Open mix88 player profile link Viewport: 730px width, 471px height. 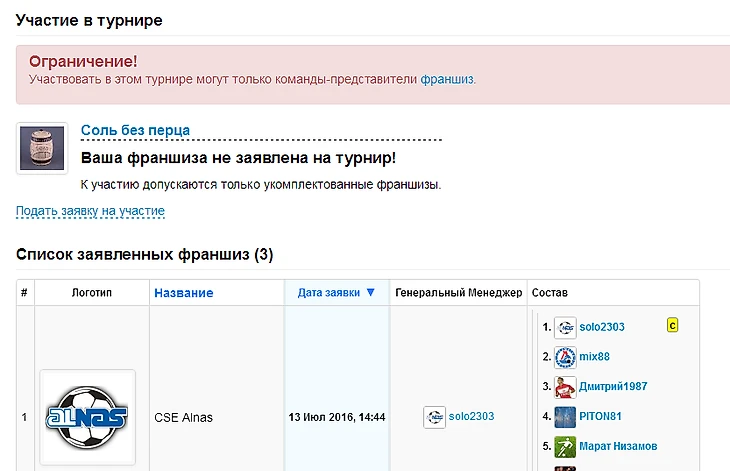click(x=594, y=357)
